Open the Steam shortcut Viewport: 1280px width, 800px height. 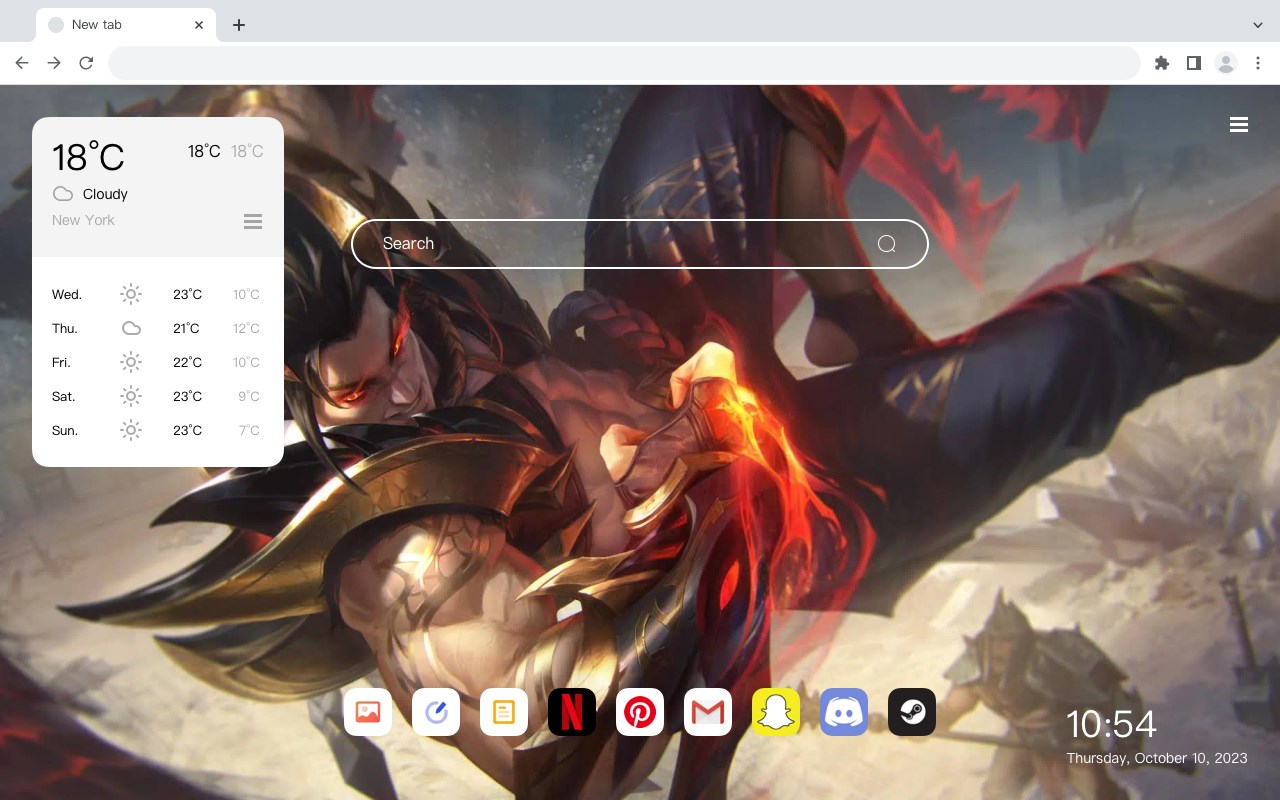click(x=912, y=712)
